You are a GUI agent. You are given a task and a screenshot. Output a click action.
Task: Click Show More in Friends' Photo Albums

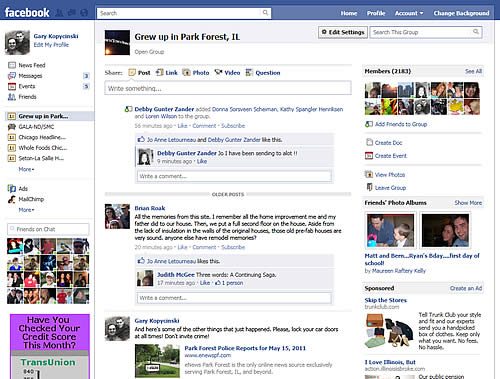[468, 203]
